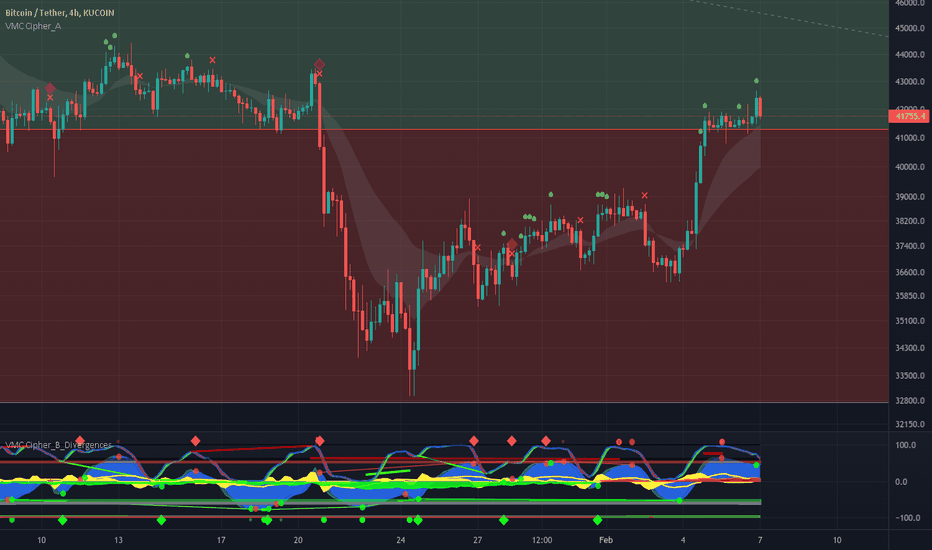Image resolution: width=932 pixels, height=550 pixels.
Task: Click the 0.0 oscillator scale label
Action: click(901, 482)
